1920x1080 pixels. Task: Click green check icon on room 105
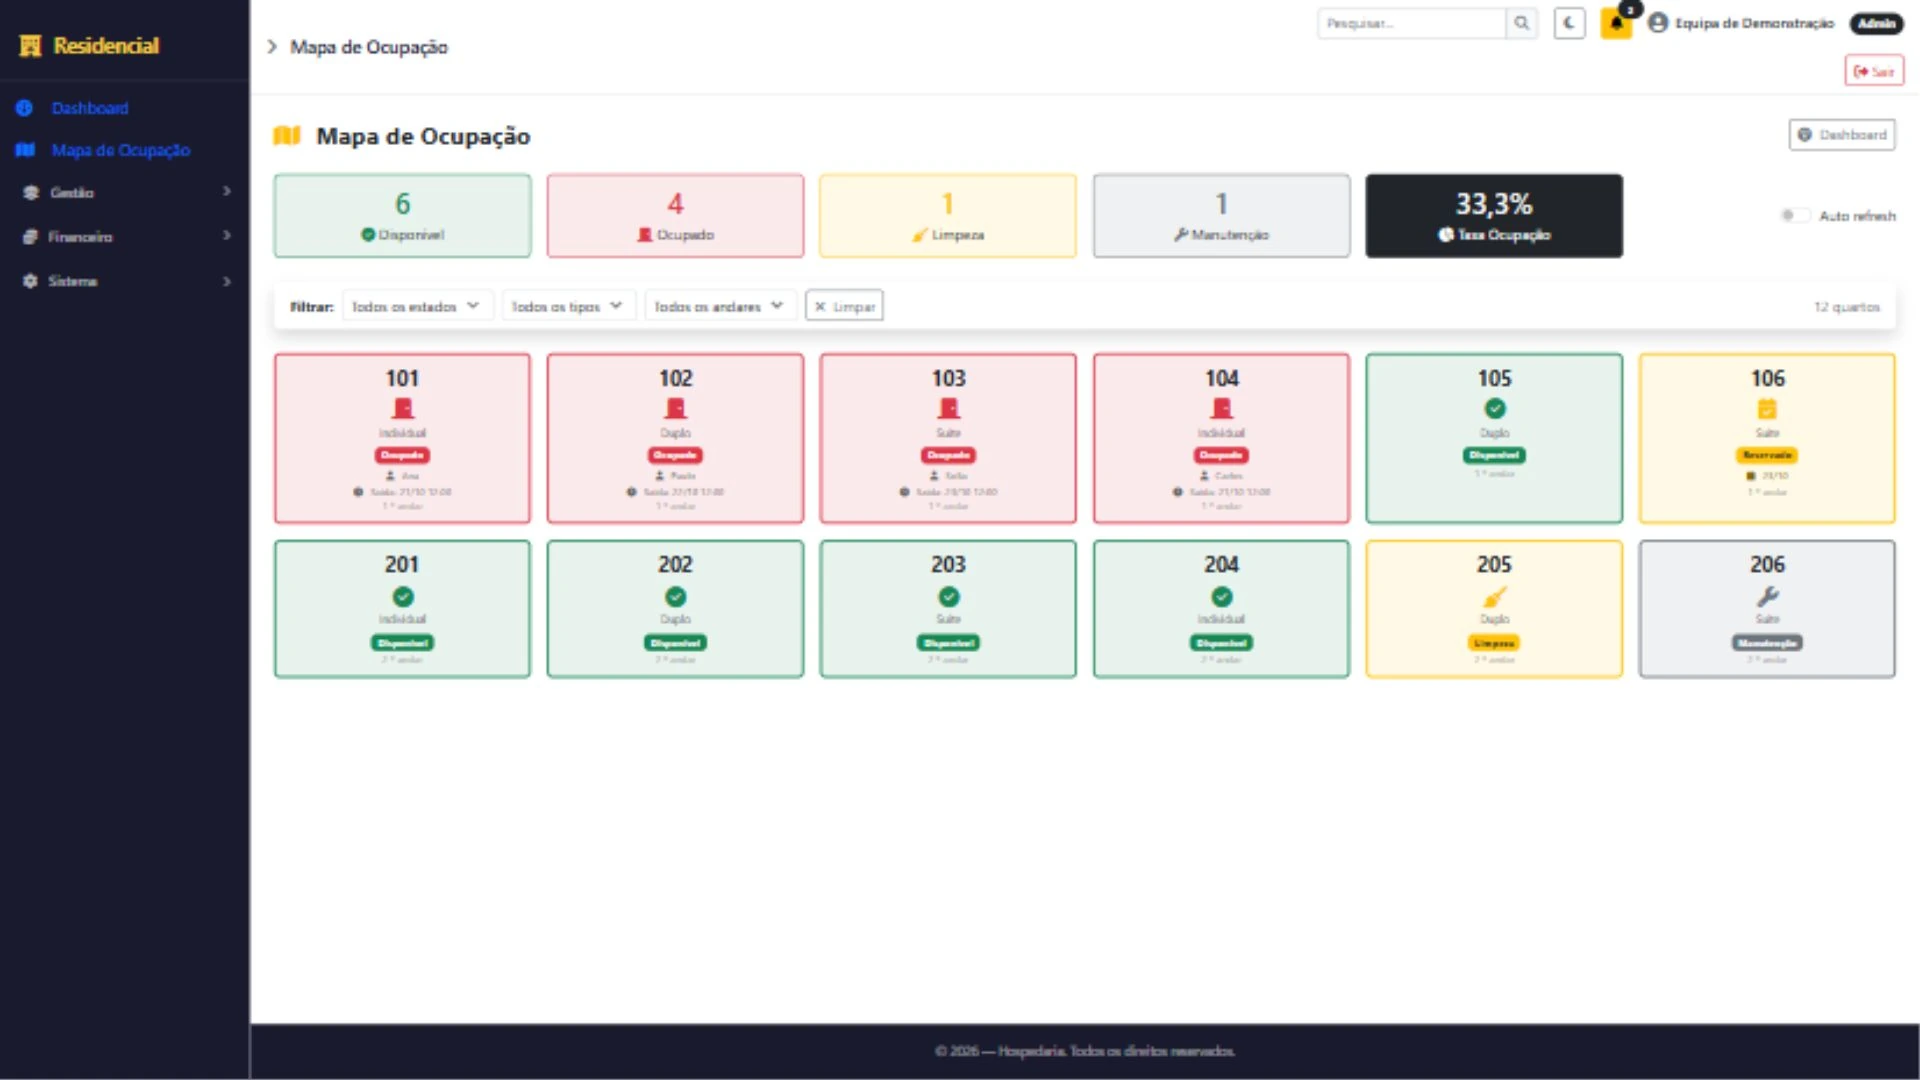point(1494,409)
